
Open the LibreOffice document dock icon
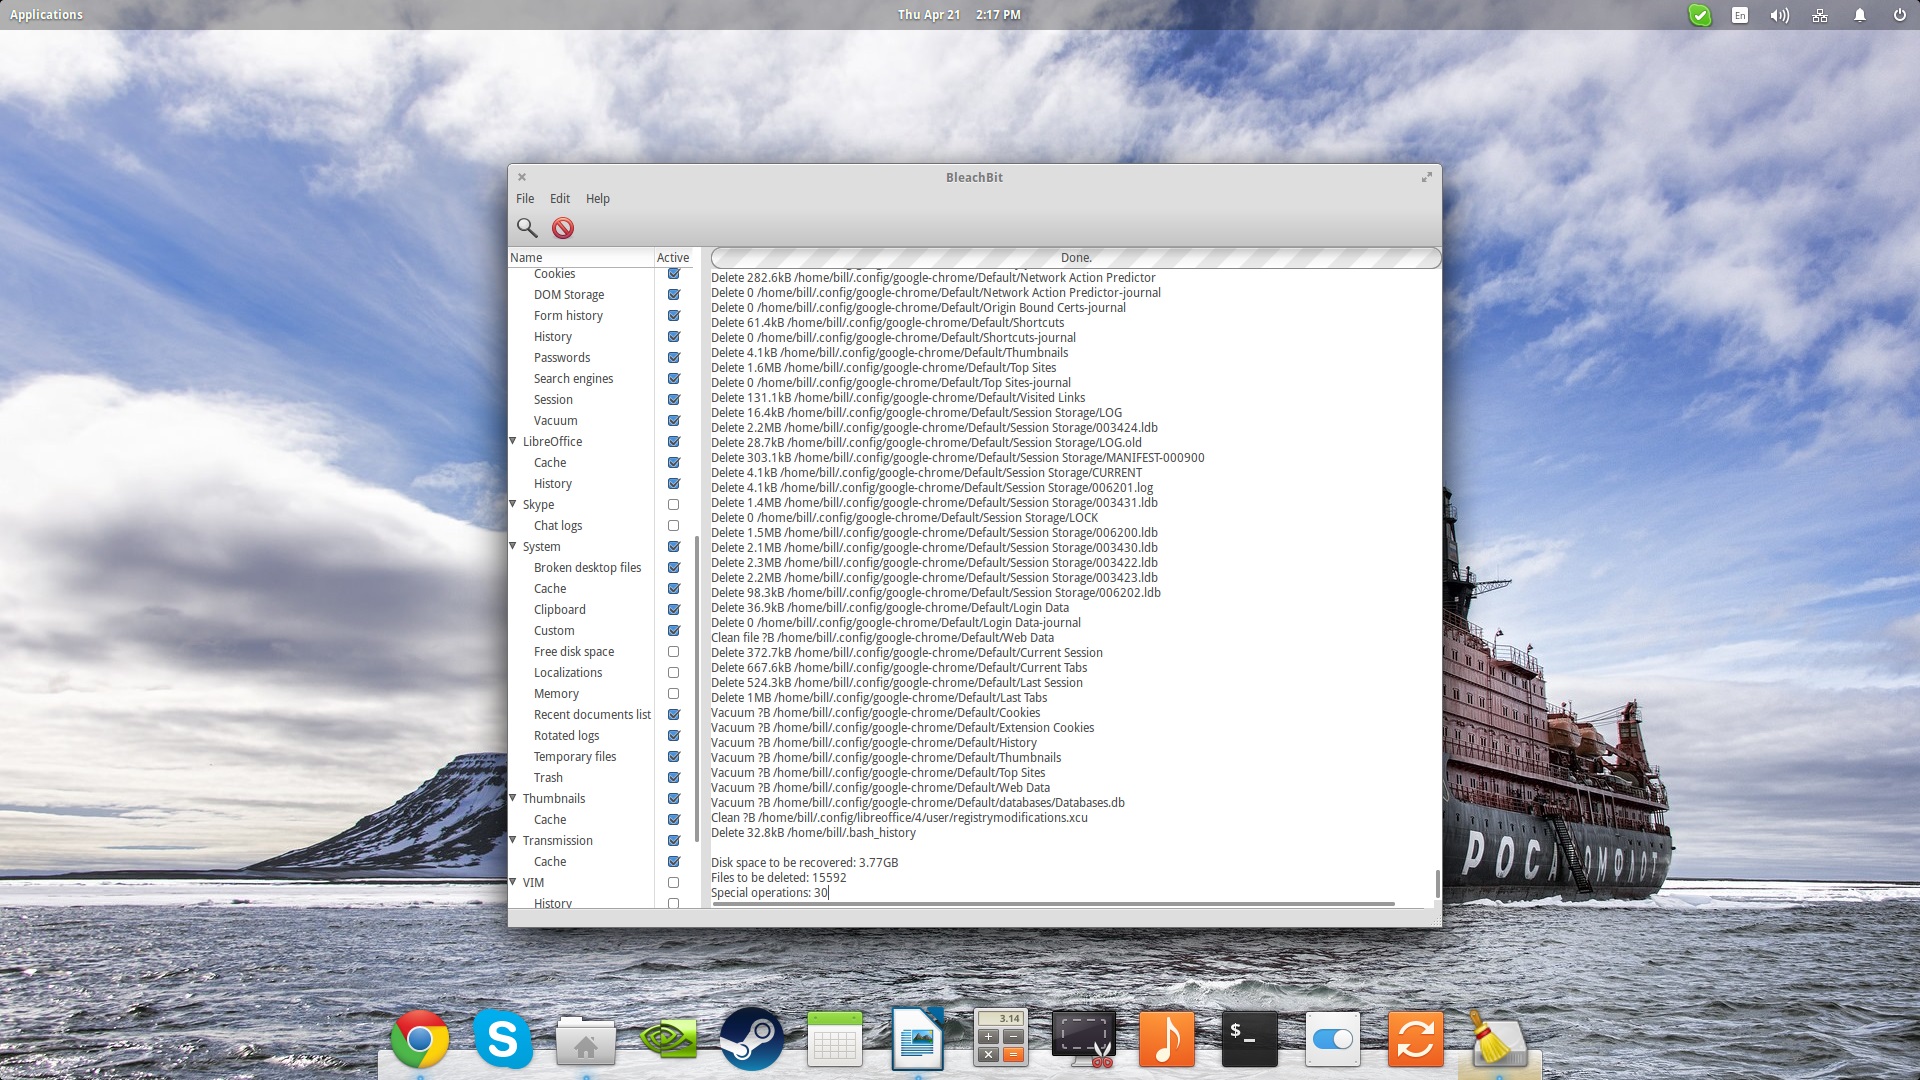pyautogui.click(x=918, y=1039)
